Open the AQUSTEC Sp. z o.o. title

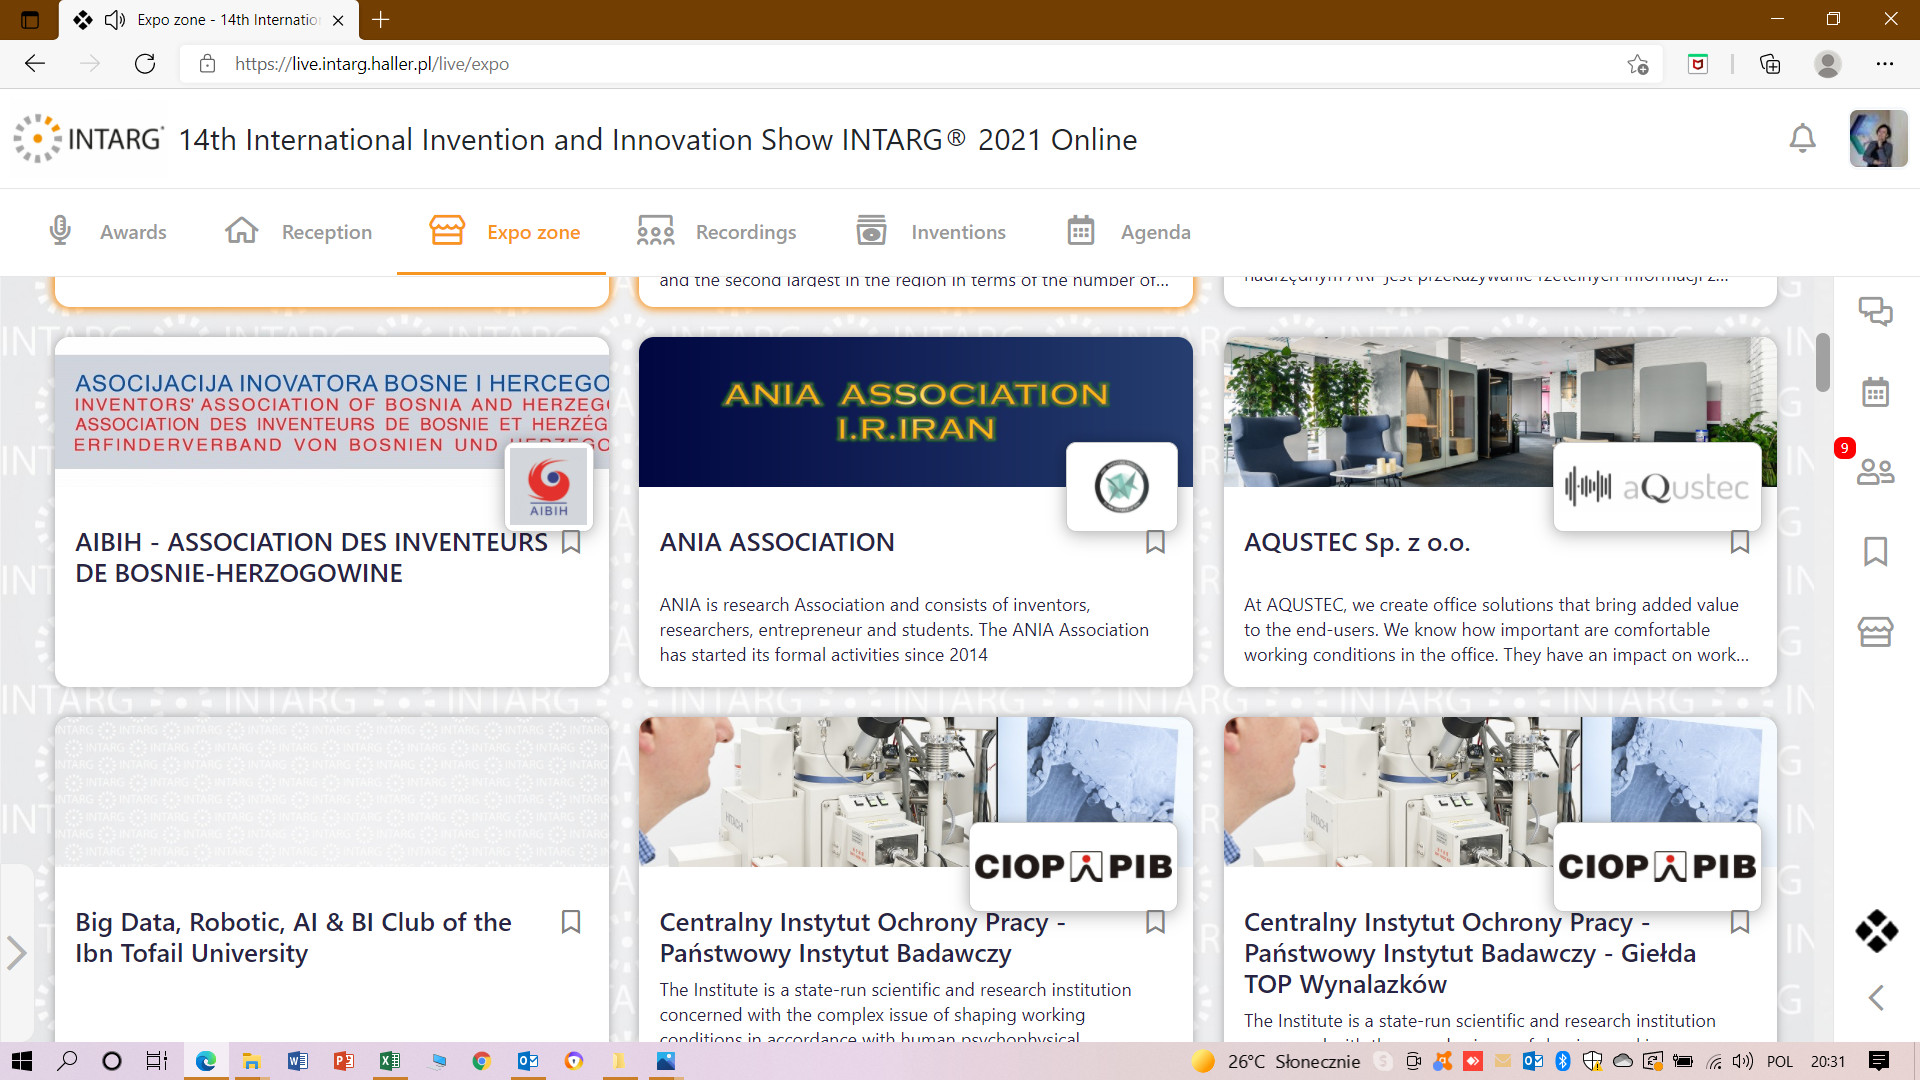pos(1356,542)
